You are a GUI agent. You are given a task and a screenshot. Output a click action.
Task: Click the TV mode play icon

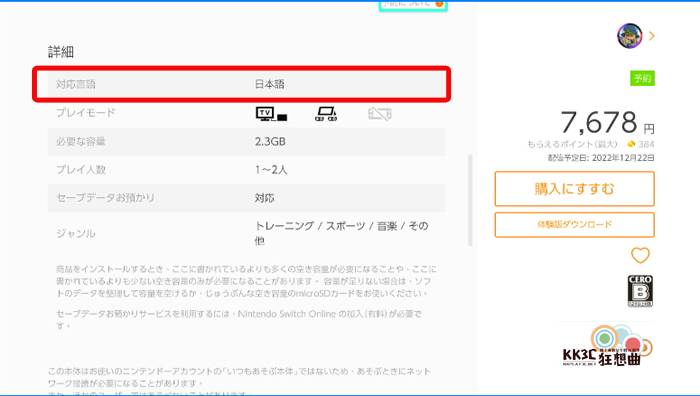click(271, 114)
